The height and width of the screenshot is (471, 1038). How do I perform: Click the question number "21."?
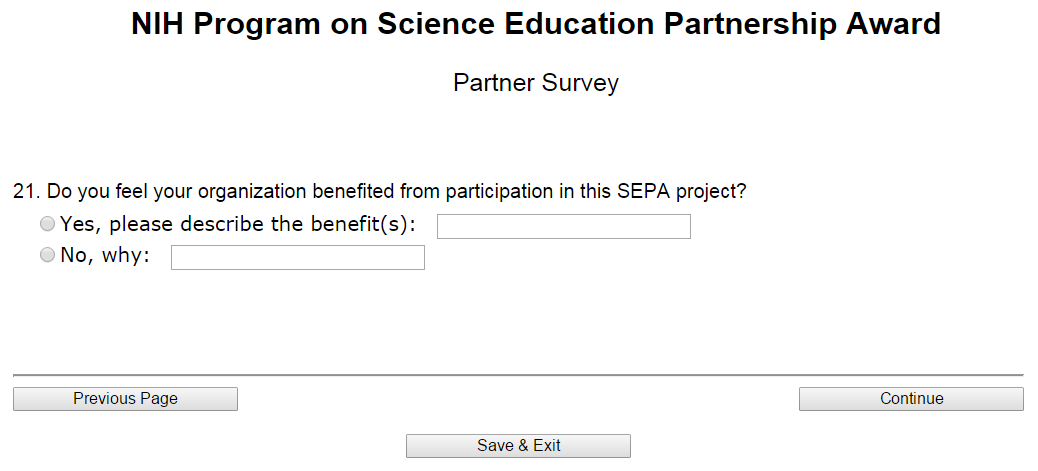27,191
